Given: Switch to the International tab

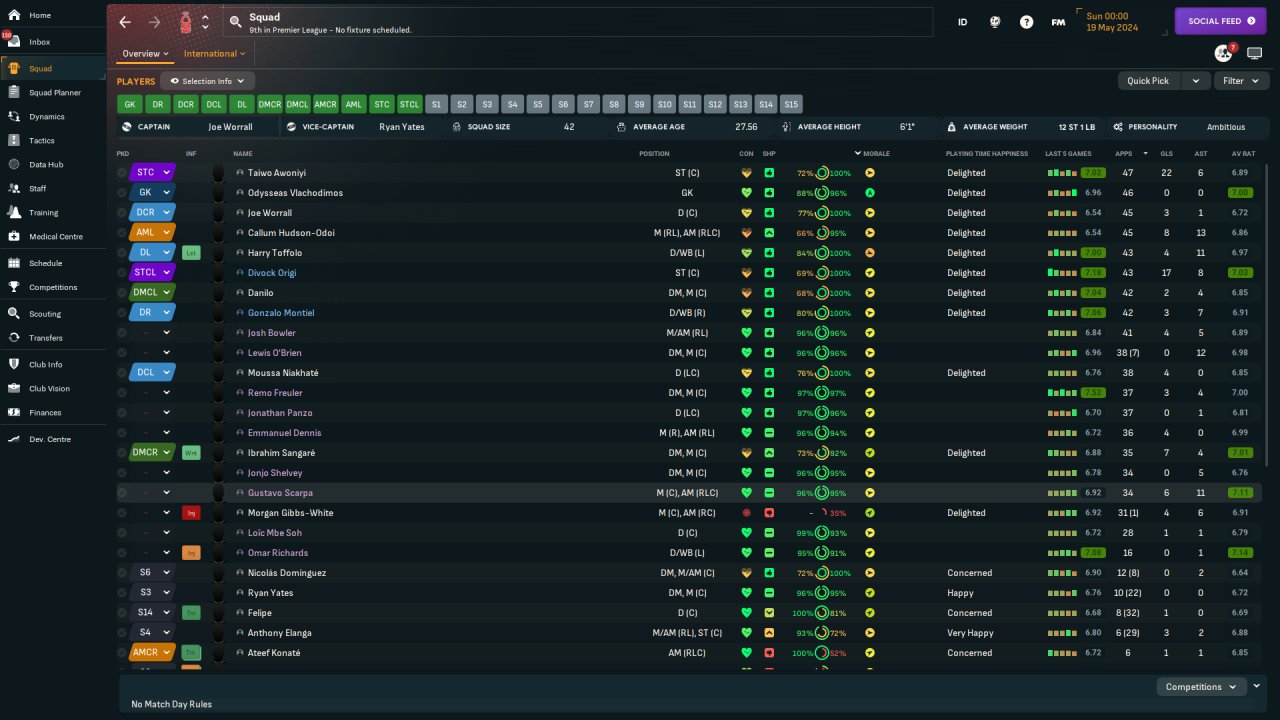Looking at the screenshot, I should point(214,54).
